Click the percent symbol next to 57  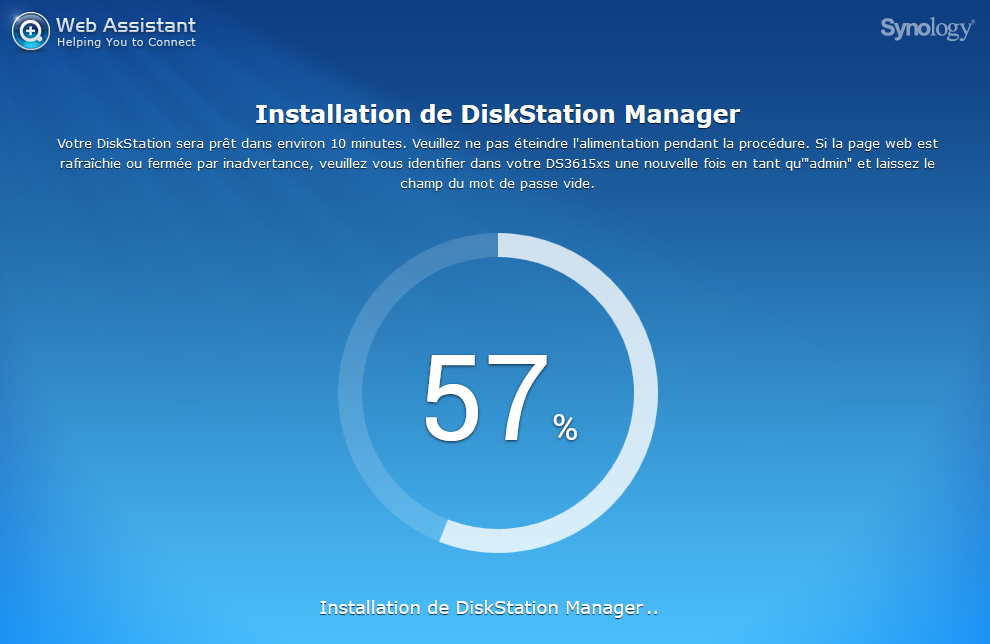click(x=565, y=428)
